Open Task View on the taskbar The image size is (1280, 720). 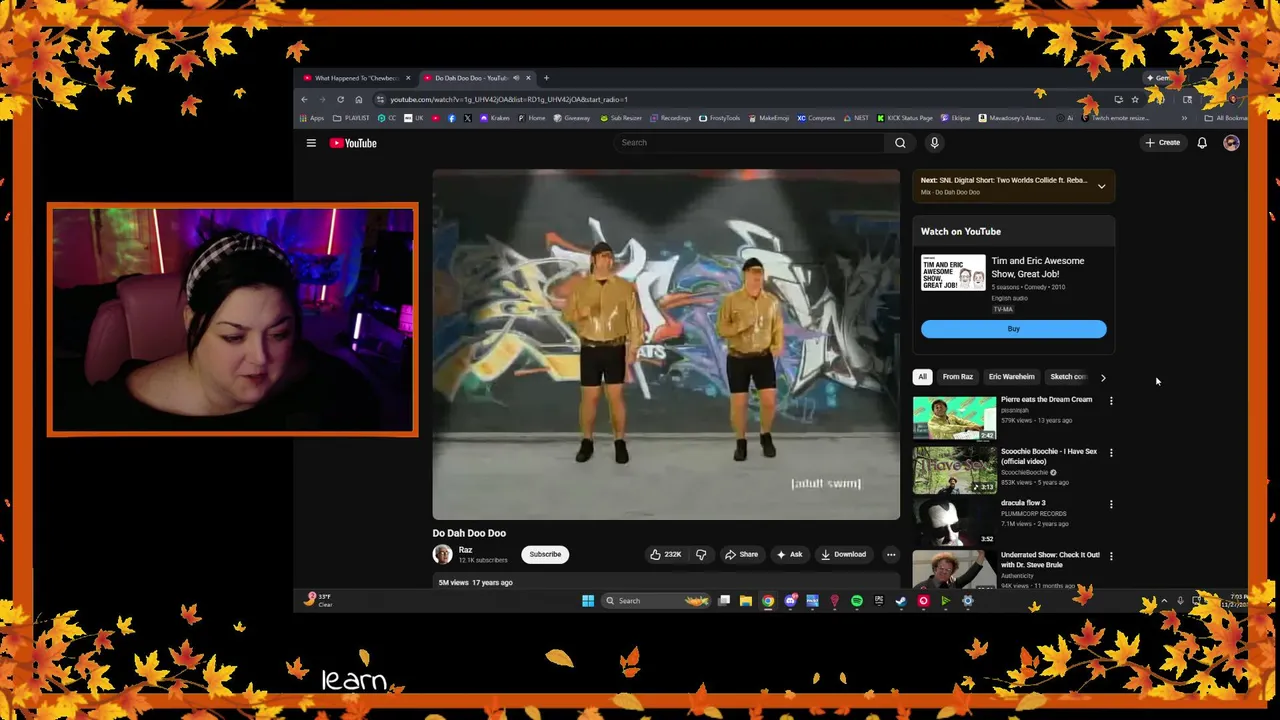[x=724, y=601]
